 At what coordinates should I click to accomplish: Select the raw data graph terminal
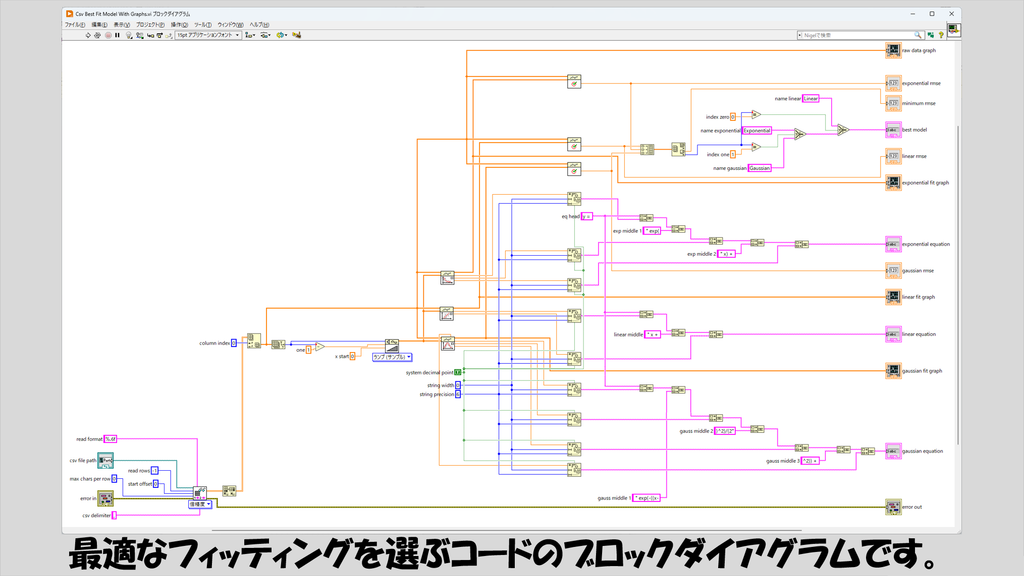coord(893,50)
